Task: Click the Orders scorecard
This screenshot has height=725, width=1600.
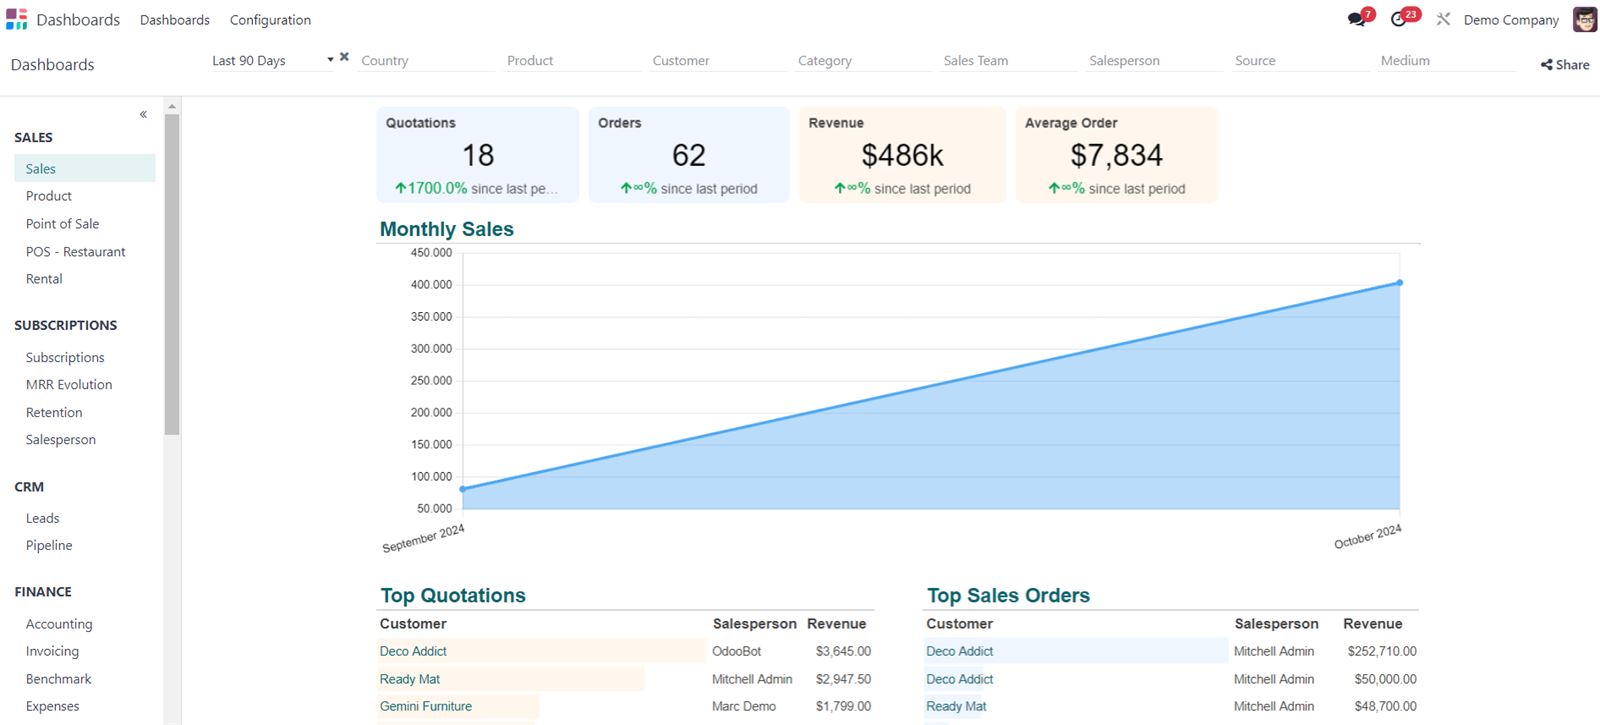Action: point(689,155)
